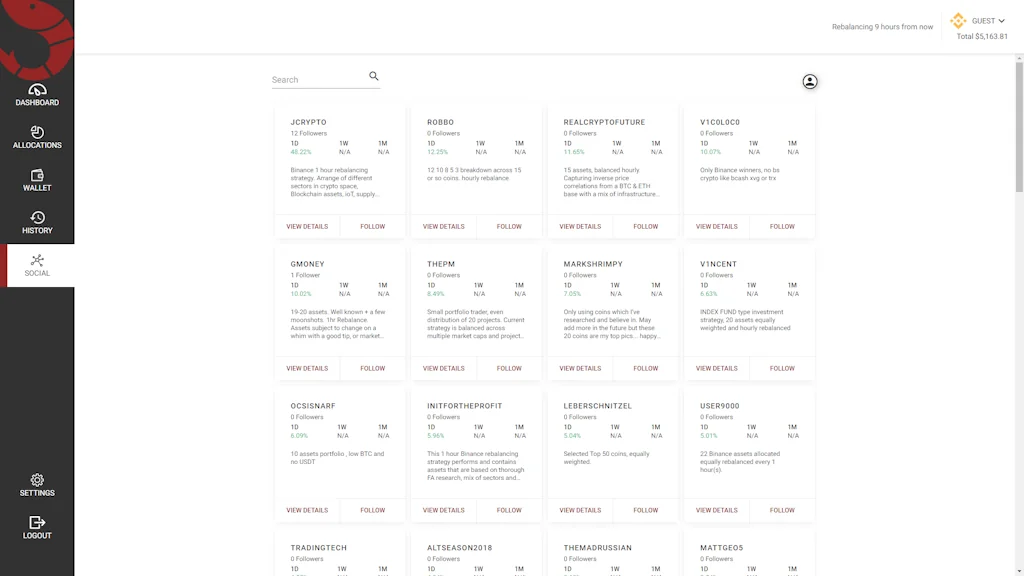View details of the MARKSHRIMPY portfolio
This screenshot has height=576, width=1024.
580,368
